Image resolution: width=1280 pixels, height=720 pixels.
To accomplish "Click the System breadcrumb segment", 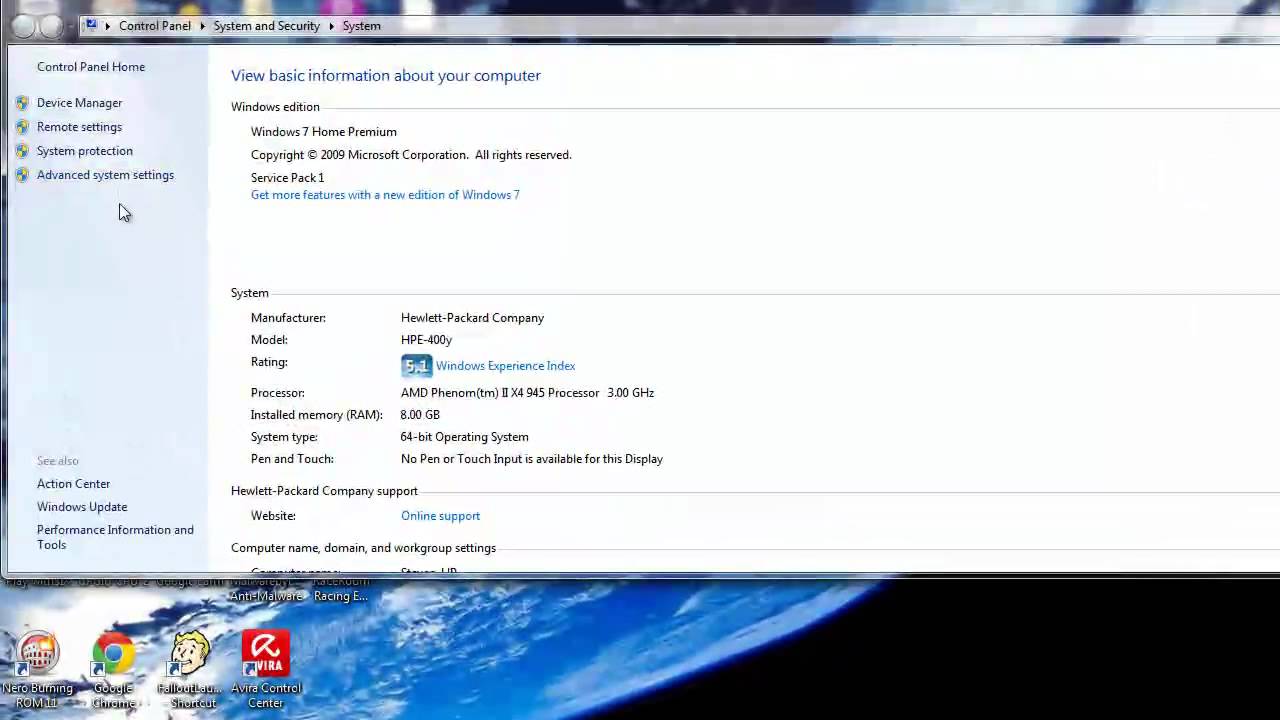I will pos(361,26).
